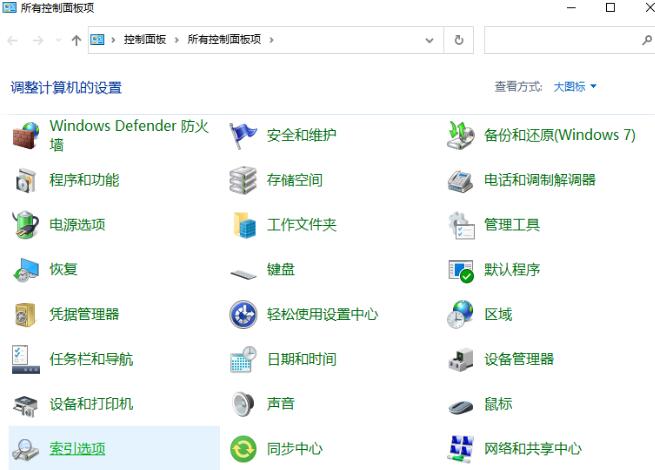
Task: Click the 所有控制面板项 breadcrumb
Action: click(x=224, y=40)
